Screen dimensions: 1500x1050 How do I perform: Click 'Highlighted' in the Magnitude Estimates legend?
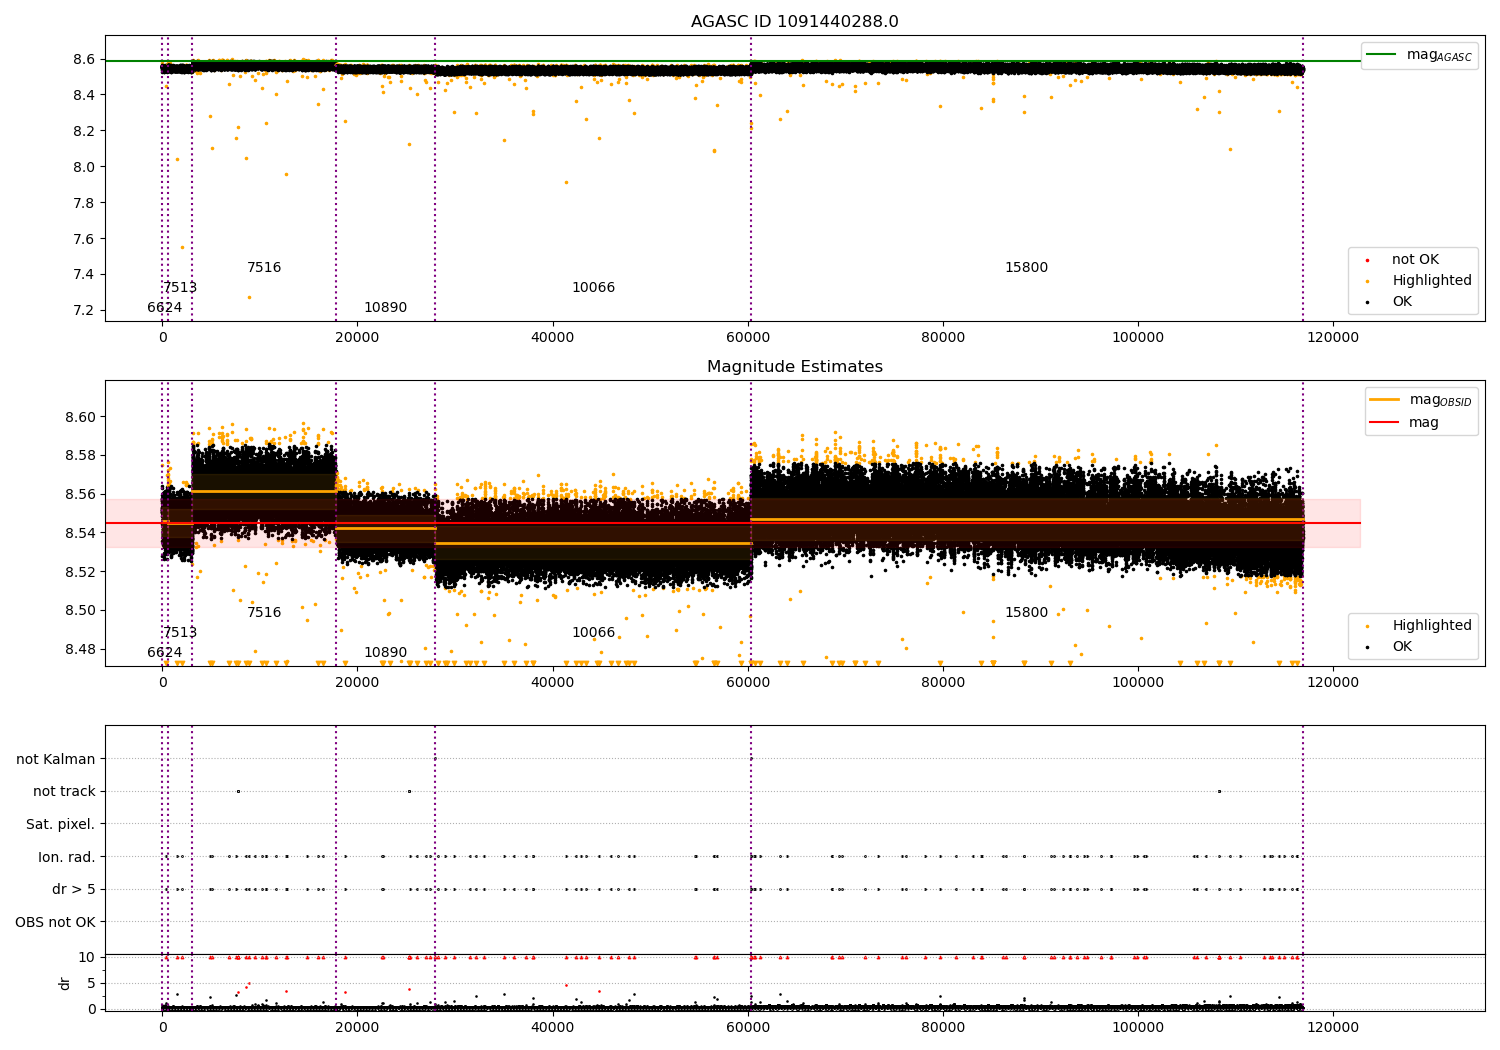coord(1431,626)
